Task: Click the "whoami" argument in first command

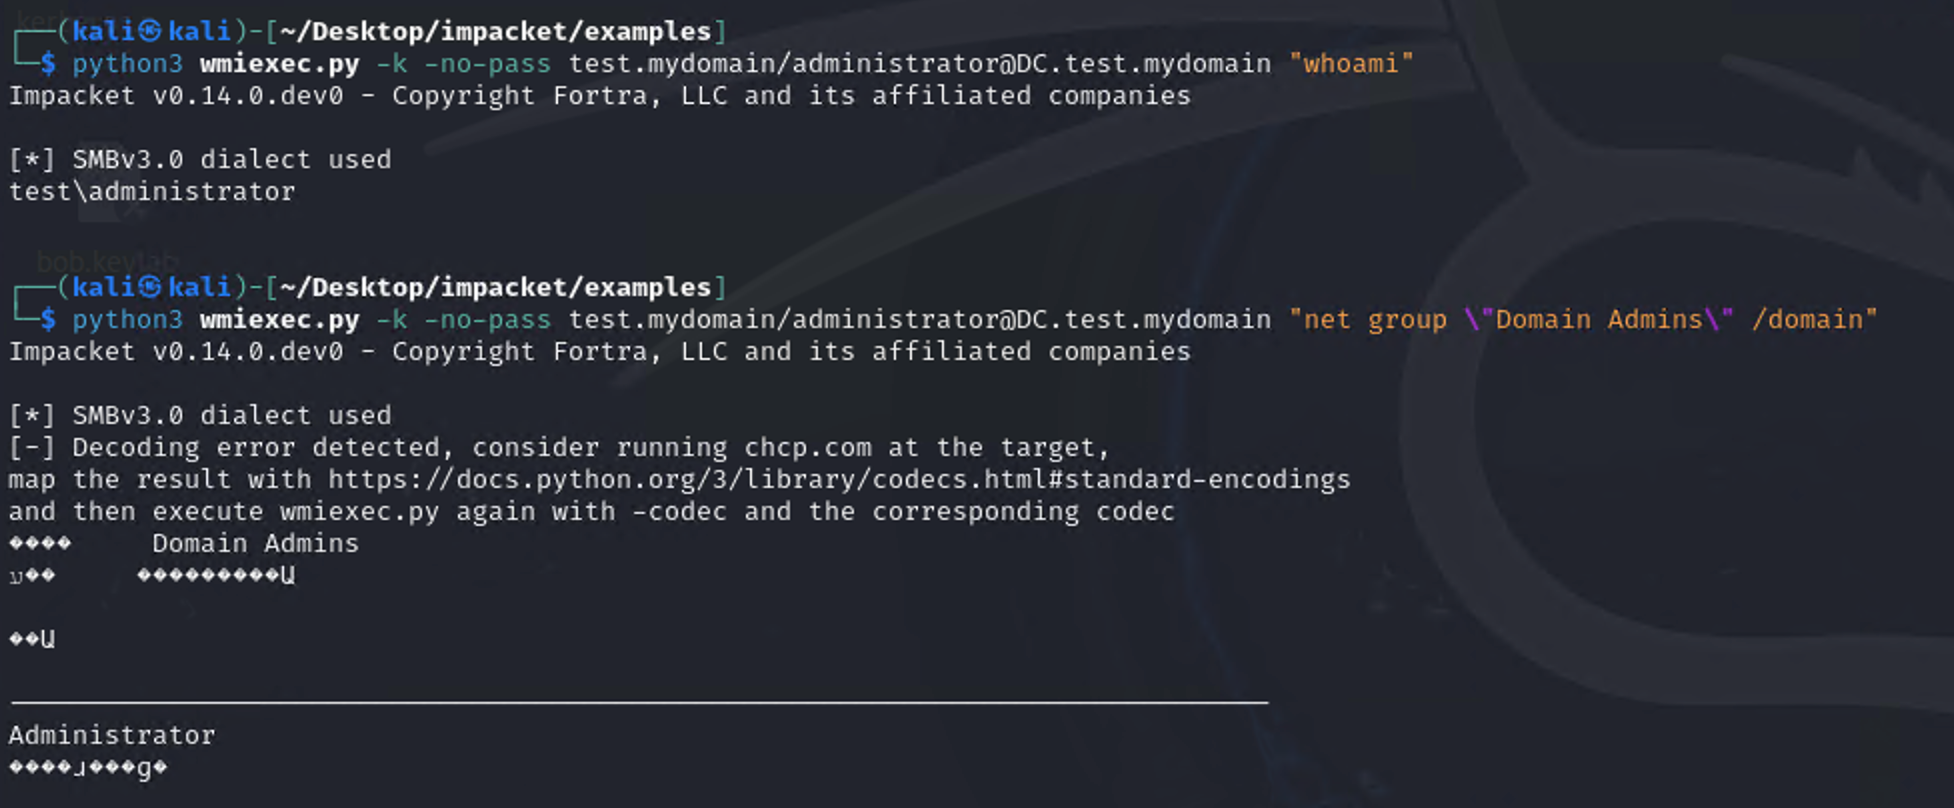Action: tap(1350, 64)
